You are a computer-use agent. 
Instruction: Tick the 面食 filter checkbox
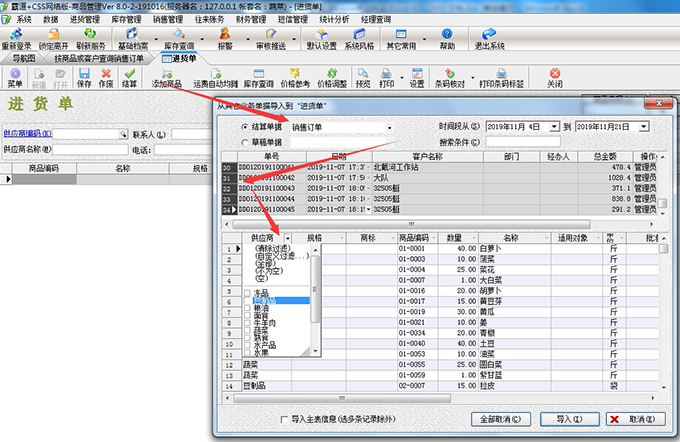pos(247,315)
